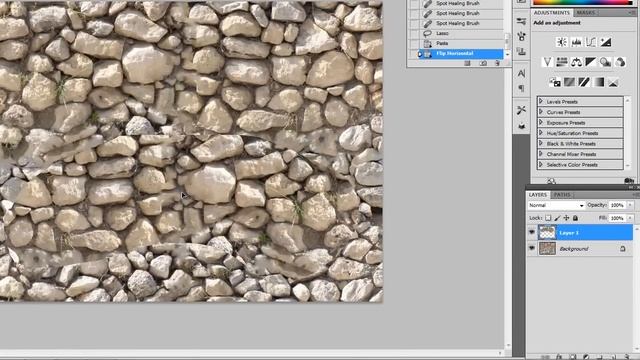Expand Selective Color Presets list
This screenshot has width=640, height=360.
541,165
